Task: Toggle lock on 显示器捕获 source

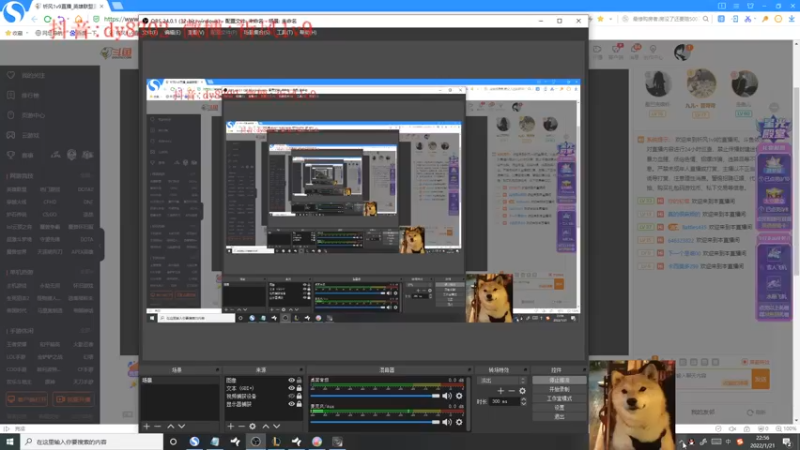Action: click(299, 404)
